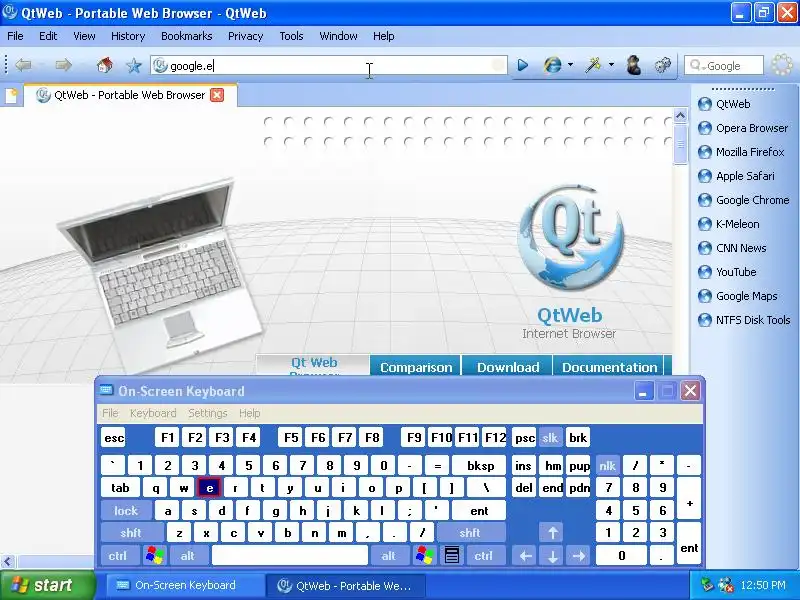800x600 pixels.
Task: Open a new tab with page icon
Action: pos(11,95)
